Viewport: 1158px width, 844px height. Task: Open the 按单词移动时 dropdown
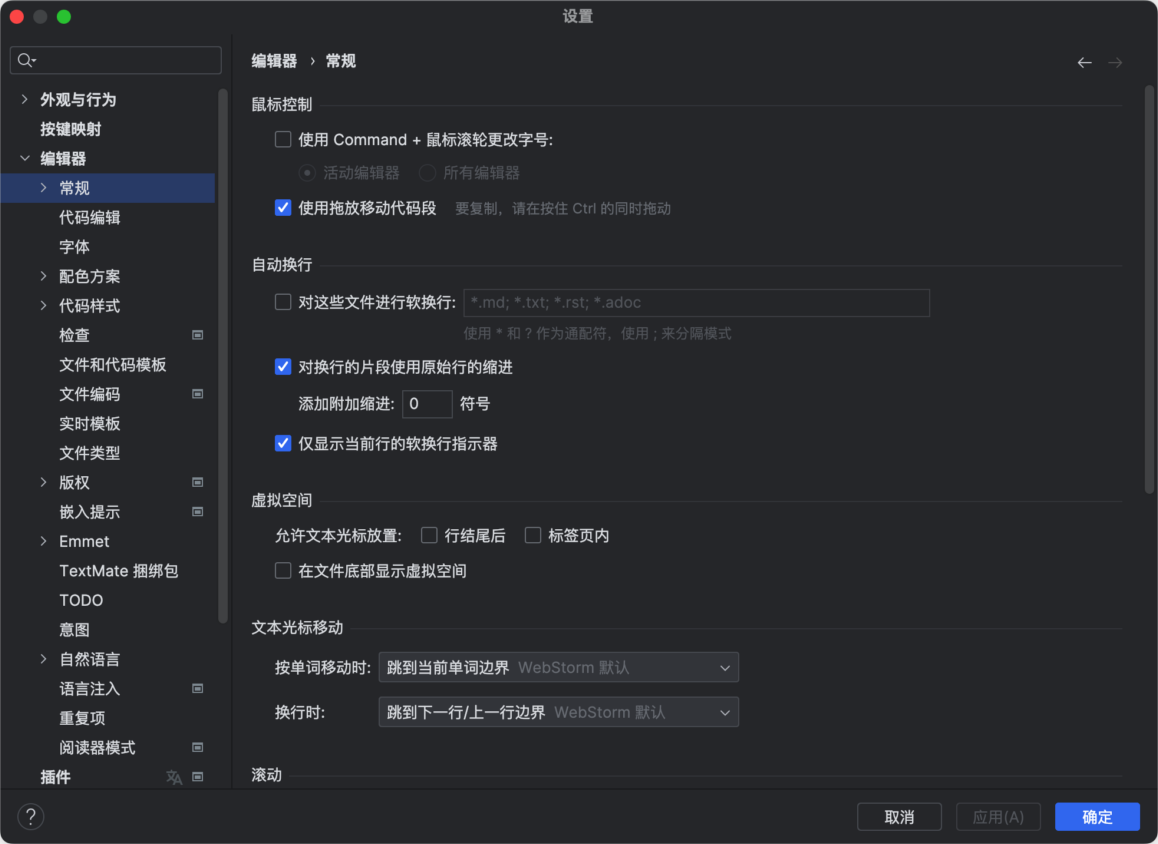558,668
